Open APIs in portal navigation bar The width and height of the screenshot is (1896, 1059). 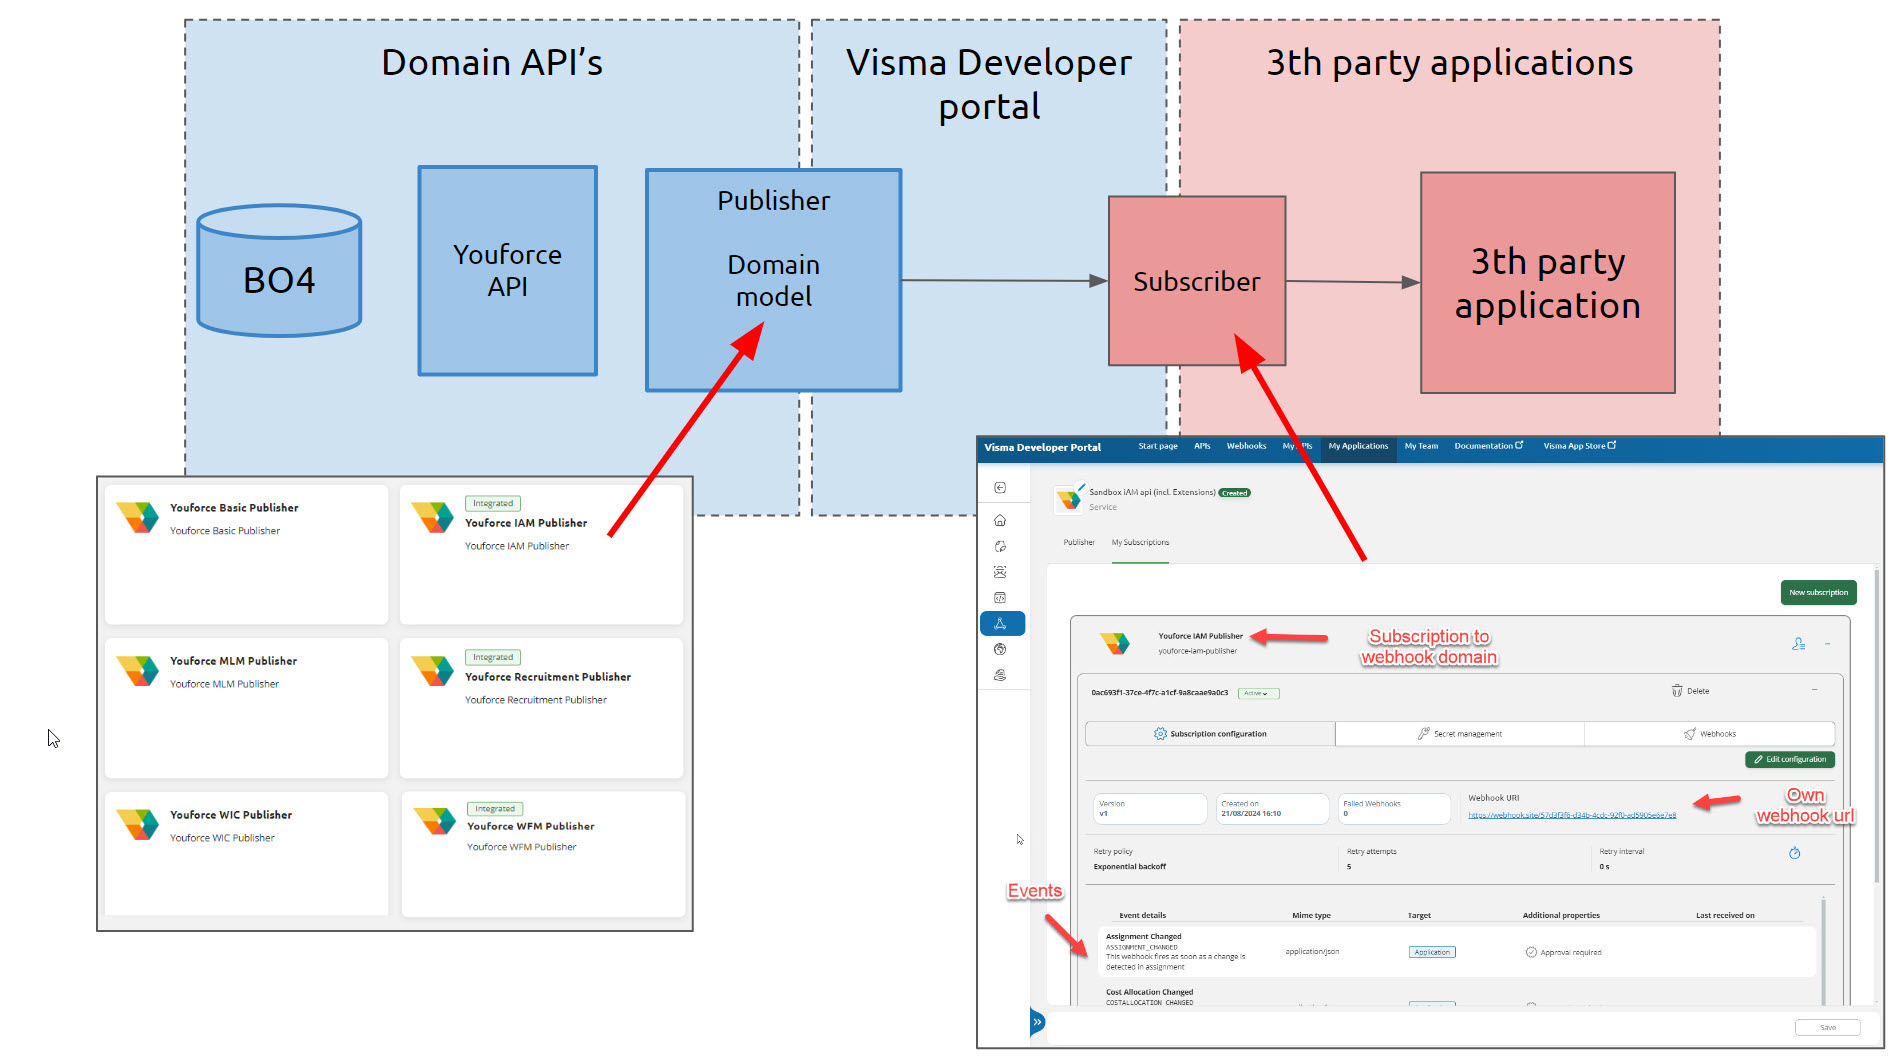pyautogui.click(x=1202, y=446)
